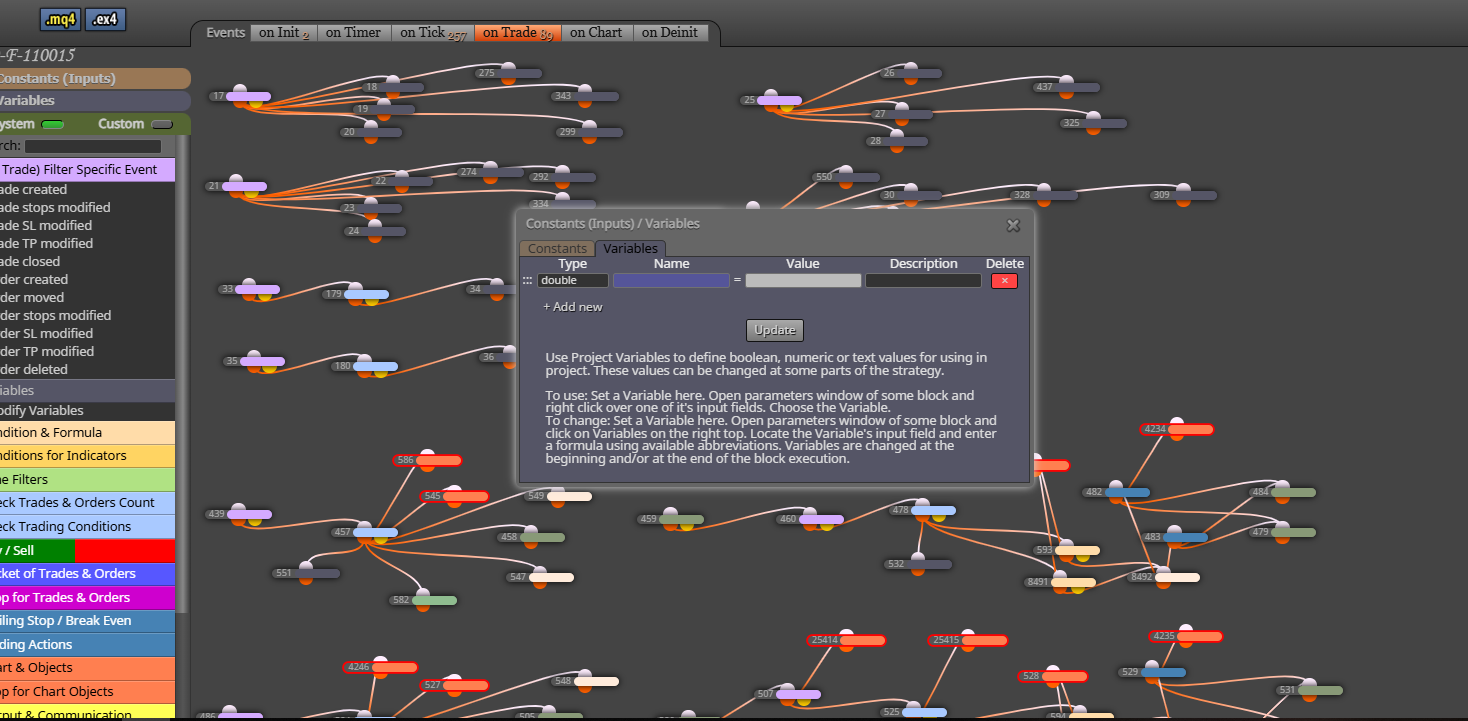Select Trade closed block in the sidebar
This screenshot has width=1468, height=721.
pyautogui.click(x=87, y=262)
